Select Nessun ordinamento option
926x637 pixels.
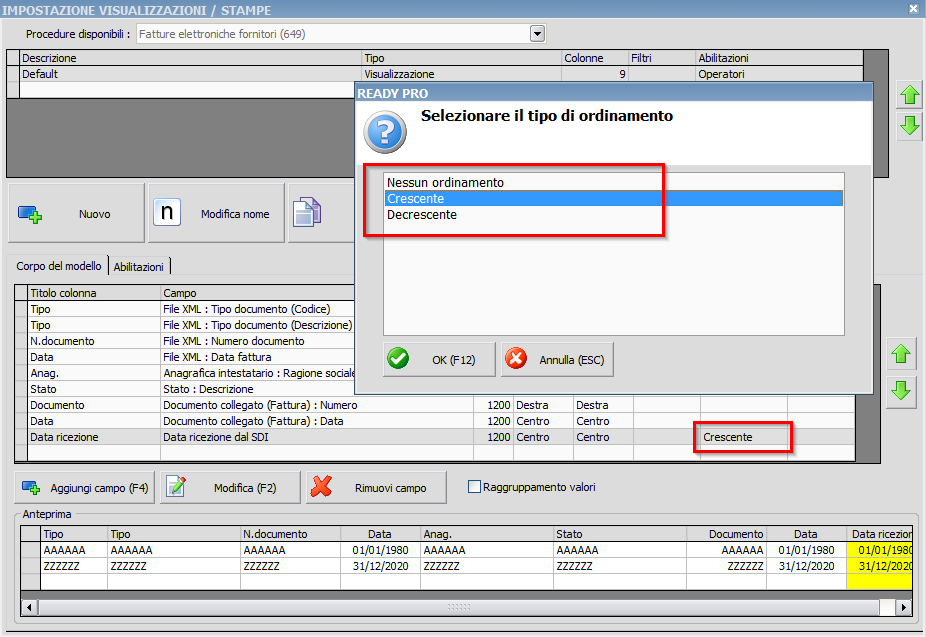614,182
